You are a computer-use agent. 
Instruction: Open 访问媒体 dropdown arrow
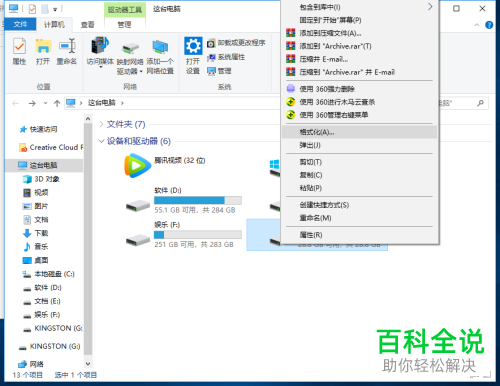100,67
